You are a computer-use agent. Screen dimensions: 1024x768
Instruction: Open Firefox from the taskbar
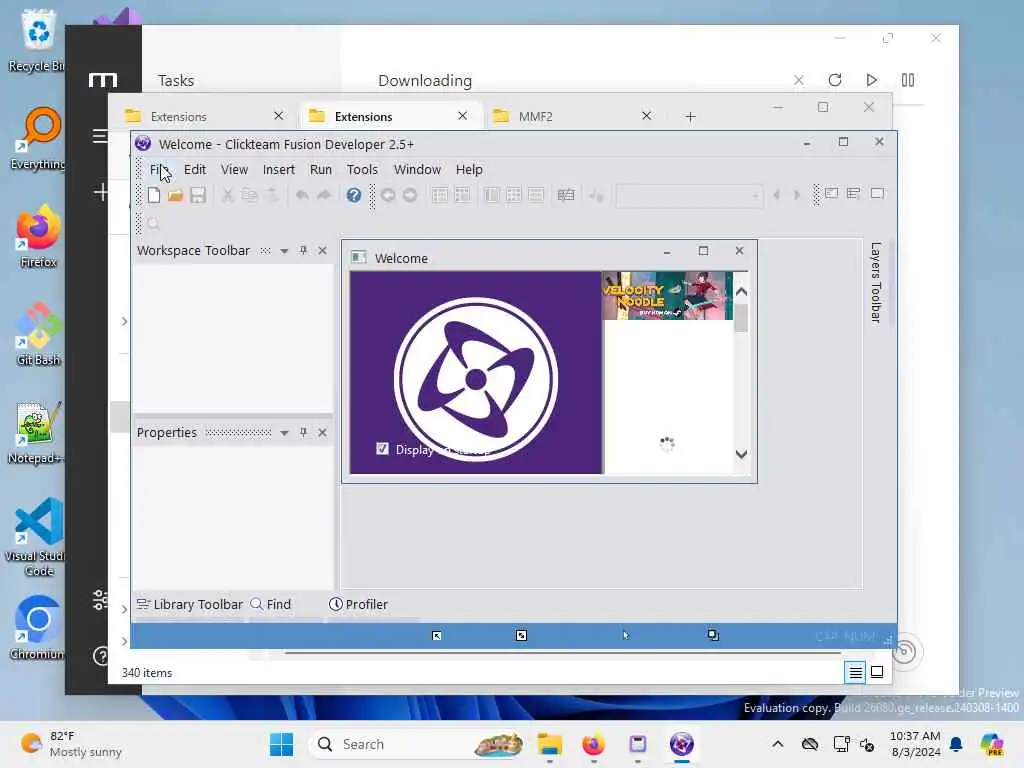coord(593,744)
